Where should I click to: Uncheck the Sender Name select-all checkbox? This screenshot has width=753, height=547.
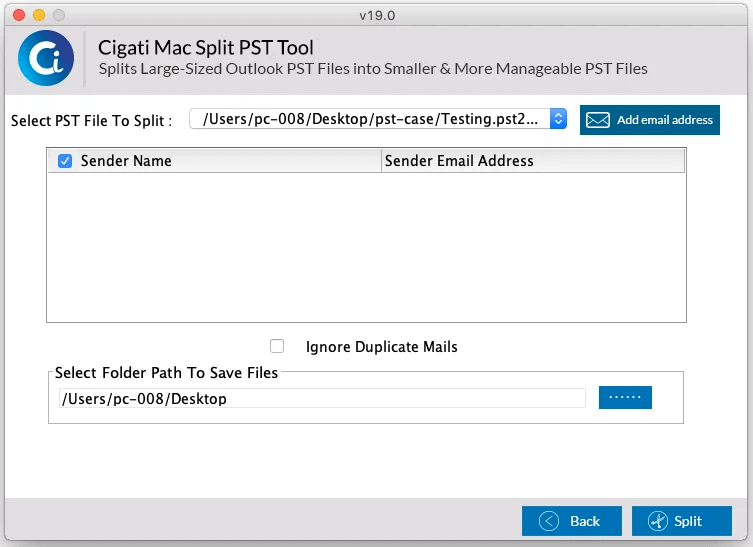tap(65, 161)
